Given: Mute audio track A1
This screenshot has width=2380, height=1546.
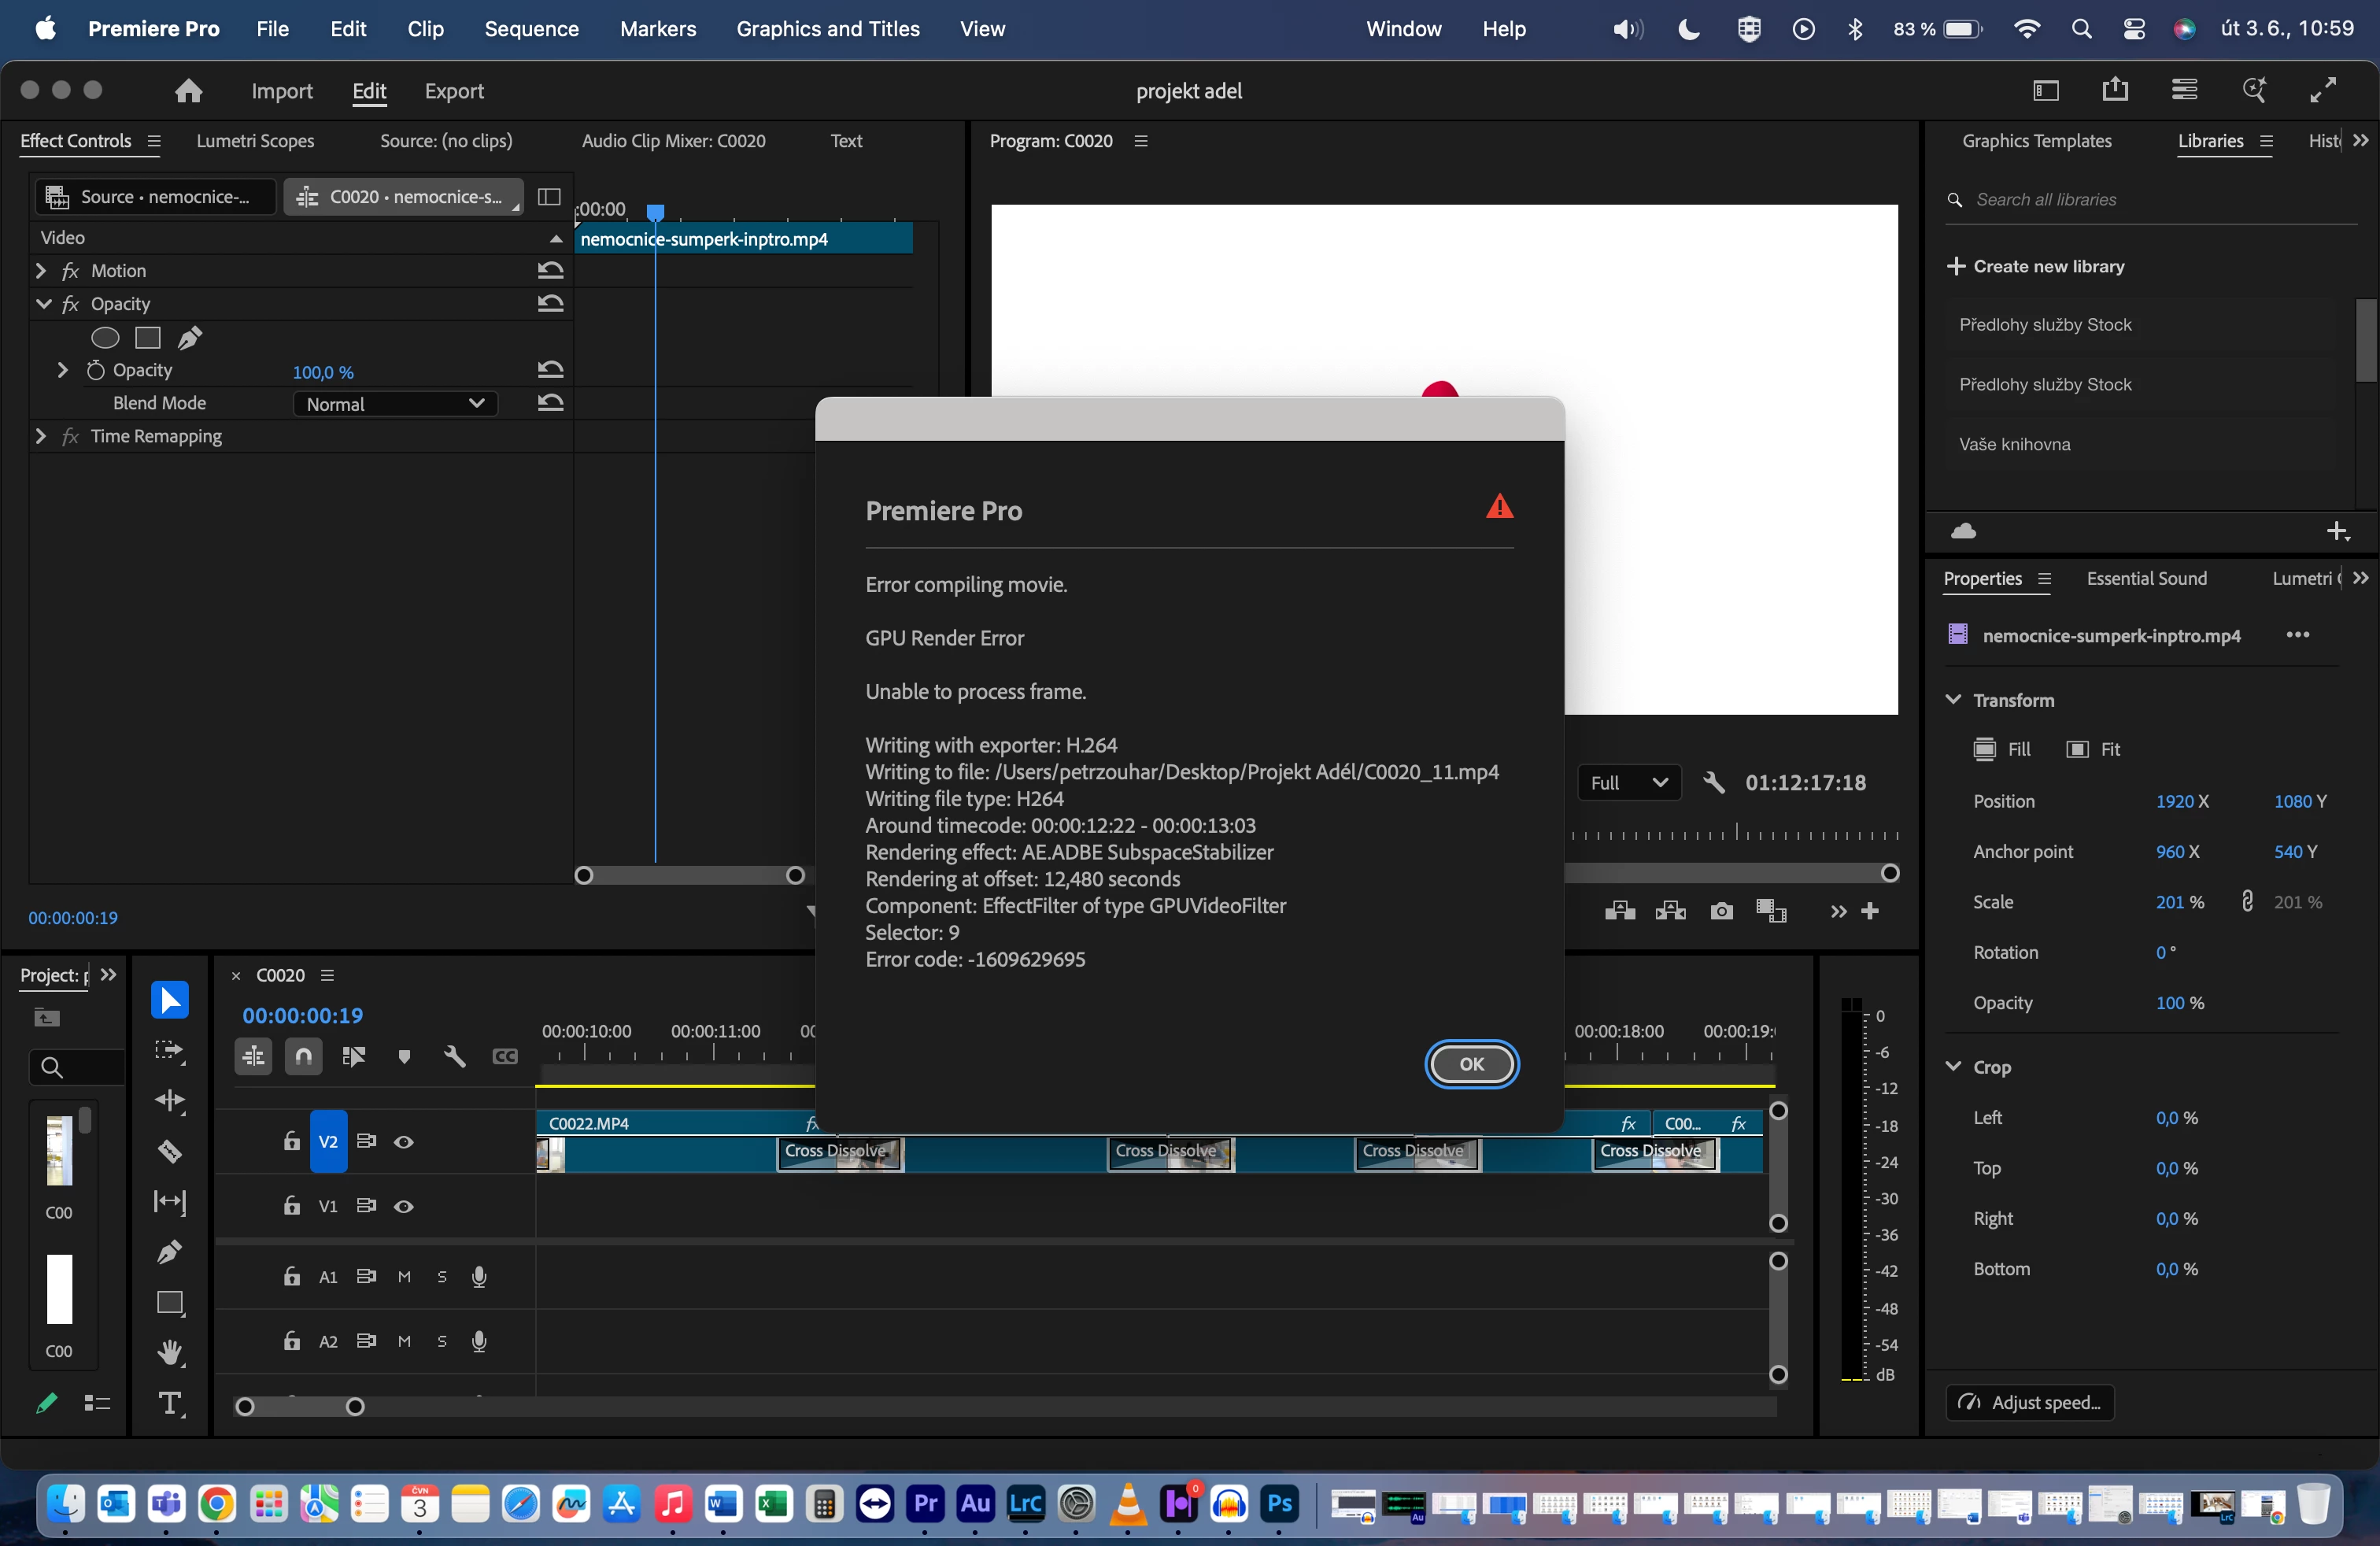Looking at the screenshot, I should [x=404, y=1277].
